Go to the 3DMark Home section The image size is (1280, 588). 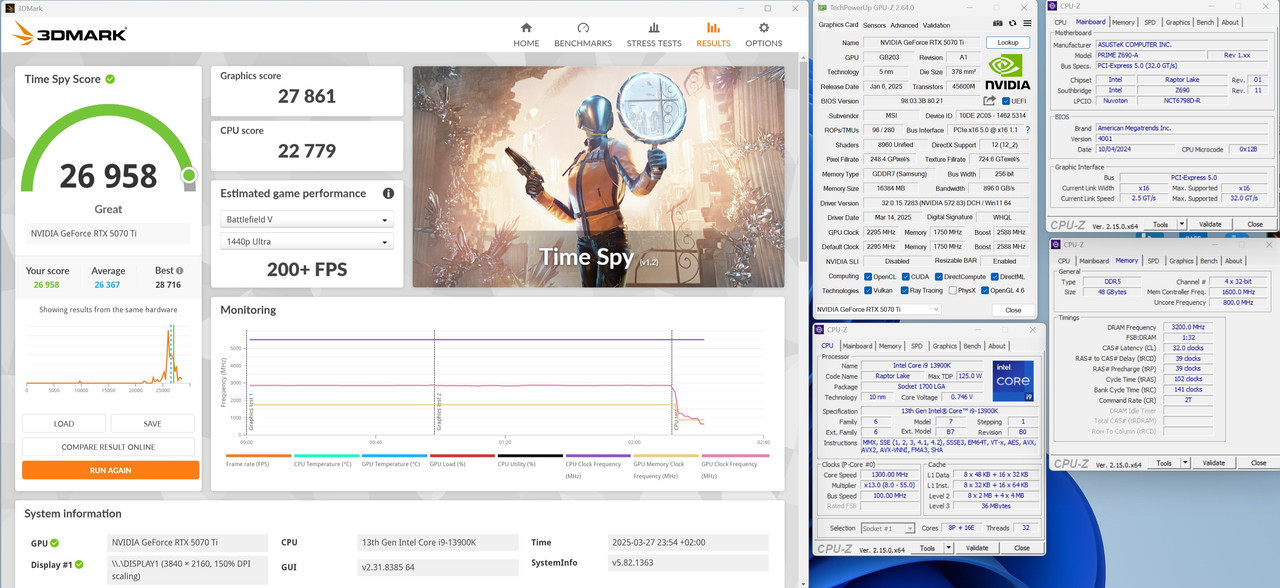[x=526, y=34]
